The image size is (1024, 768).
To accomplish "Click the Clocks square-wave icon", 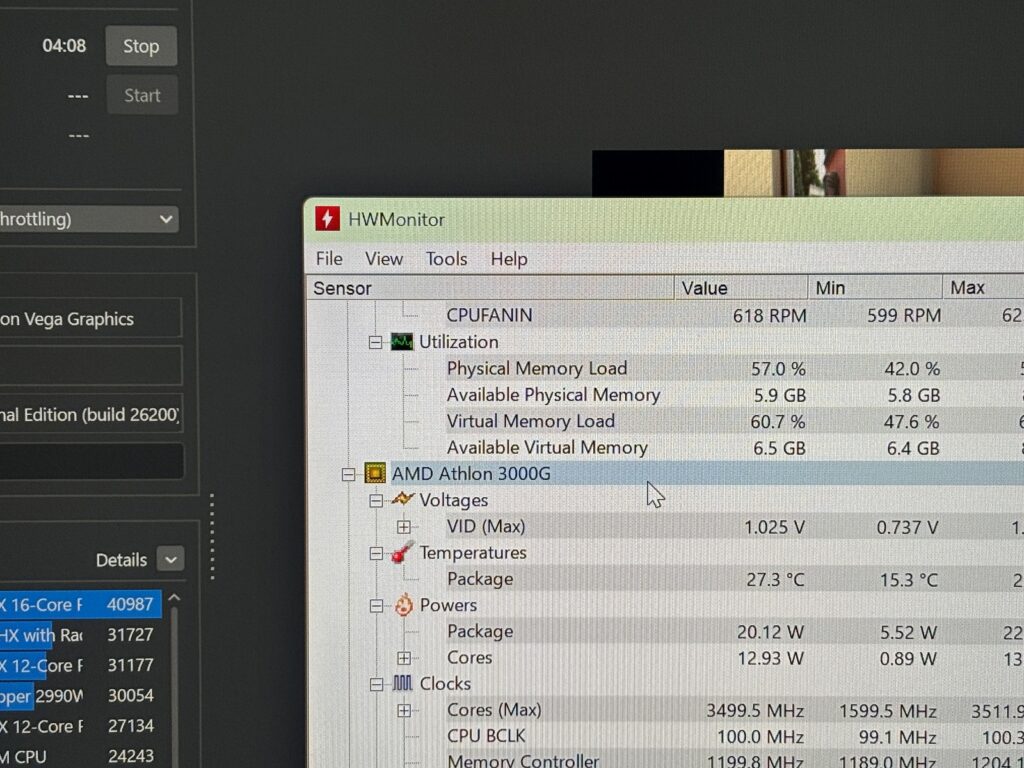I will (402, 684).
